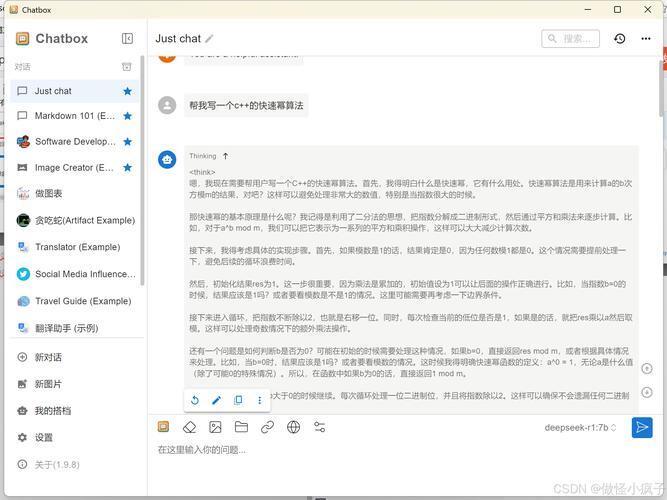Click the sidebar conversation list scrollbar
The width and height of the screenshot is (667, 500).
click(x=143, y=170)
